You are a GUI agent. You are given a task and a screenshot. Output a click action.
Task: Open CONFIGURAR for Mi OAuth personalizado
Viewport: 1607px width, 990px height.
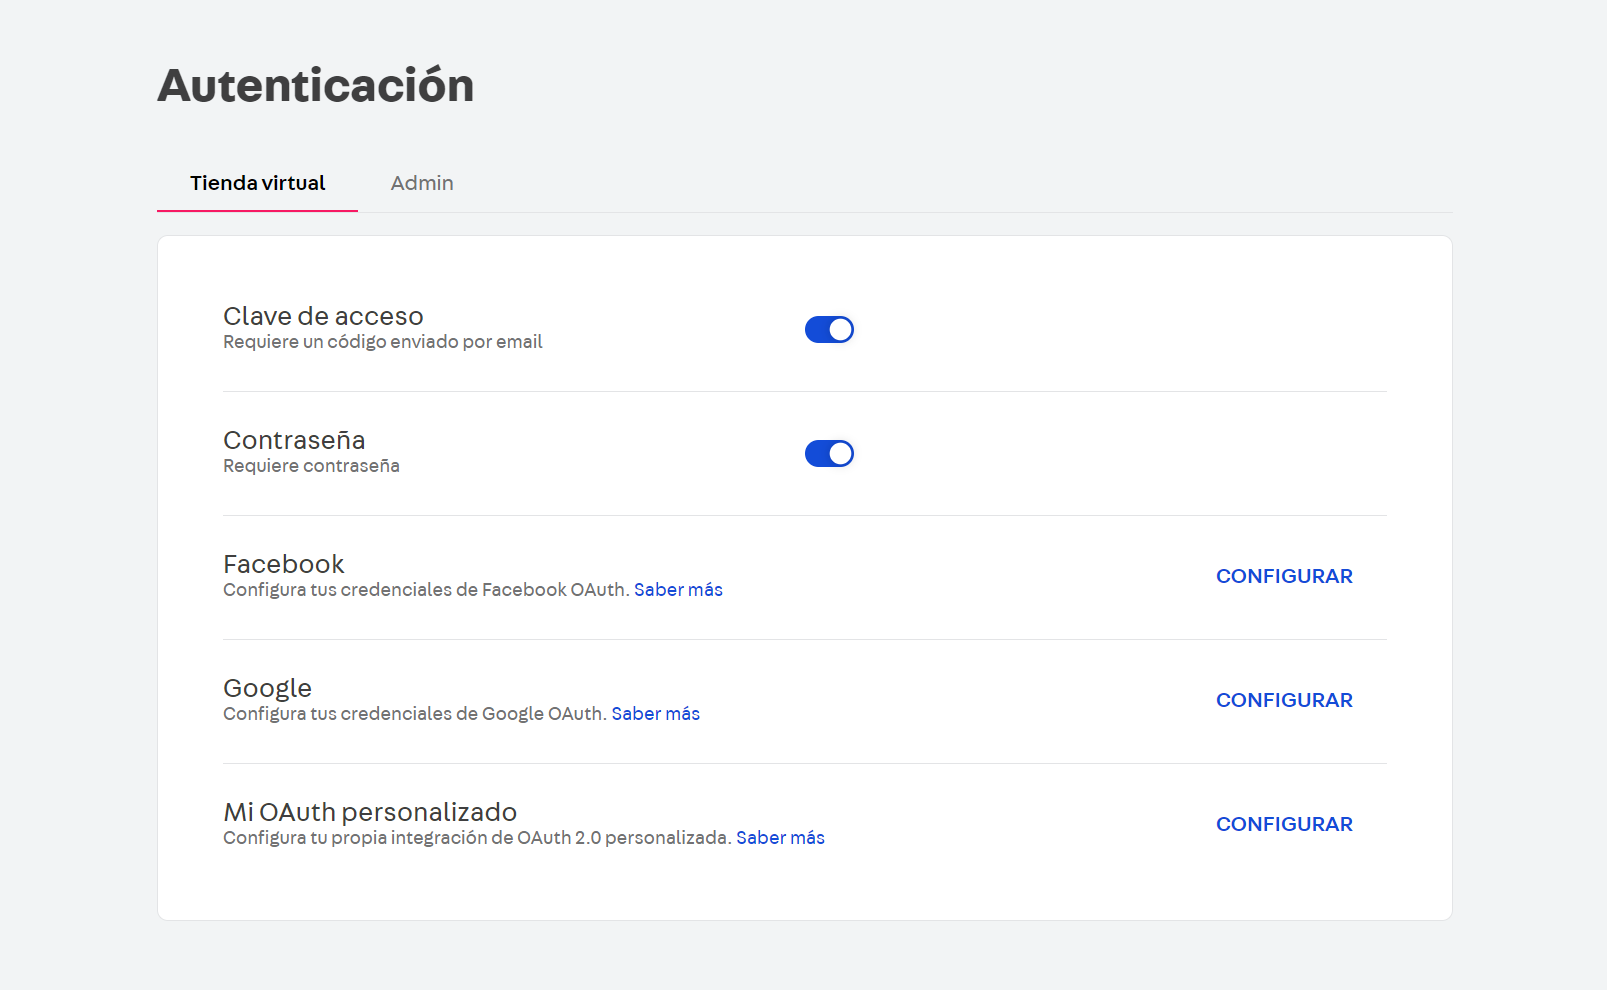click(1284, 823)
